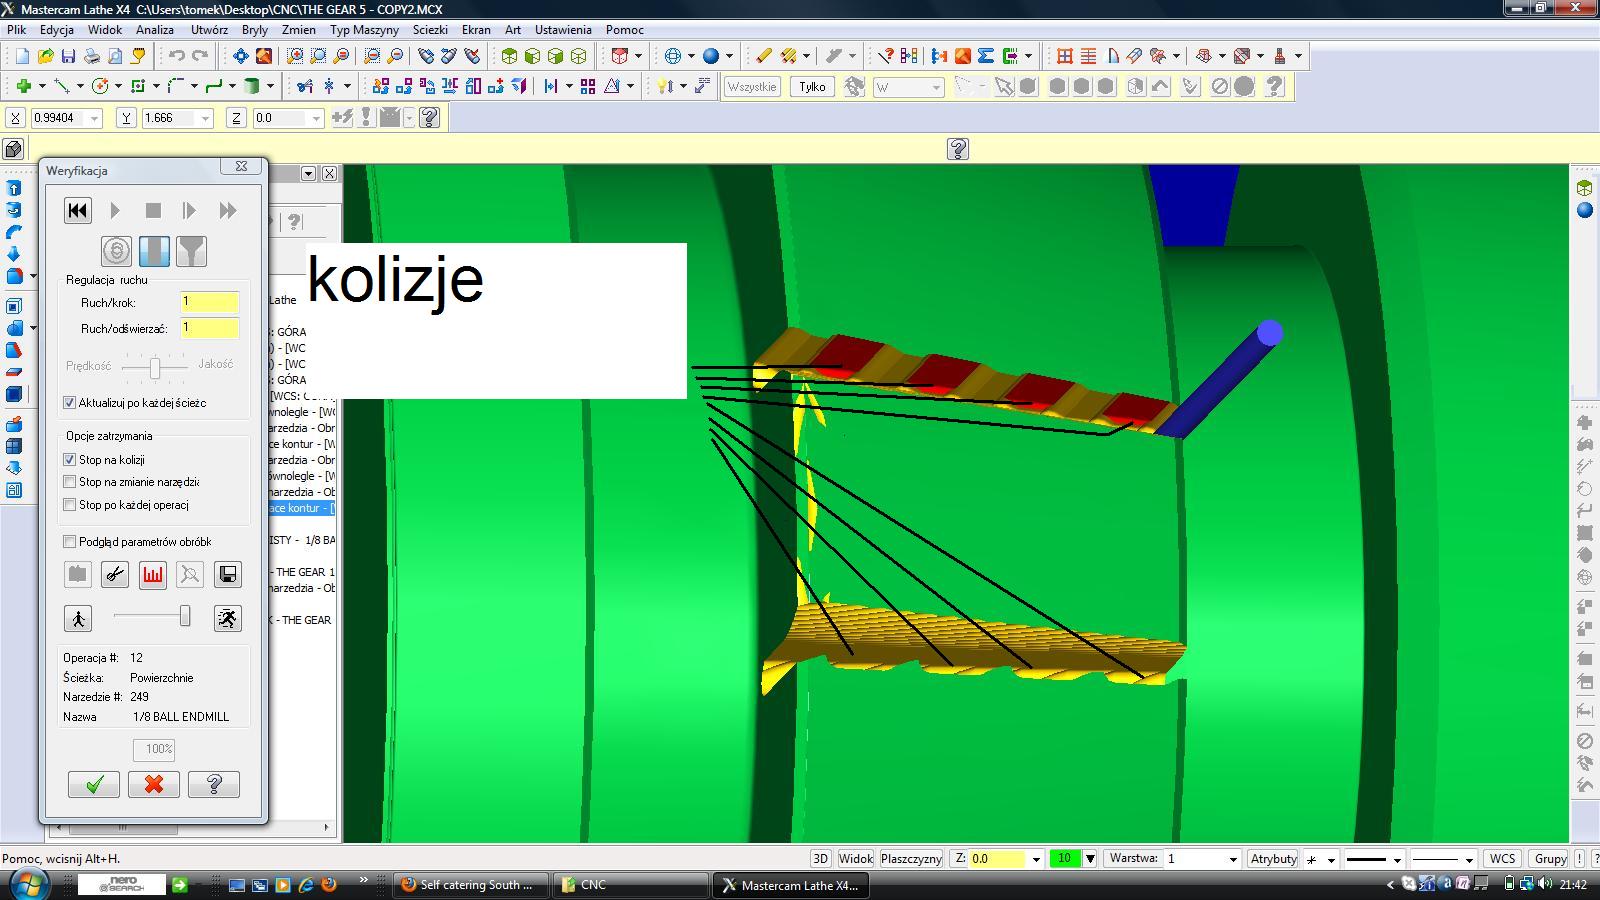Open Z coordinate value dropdown

316,118
